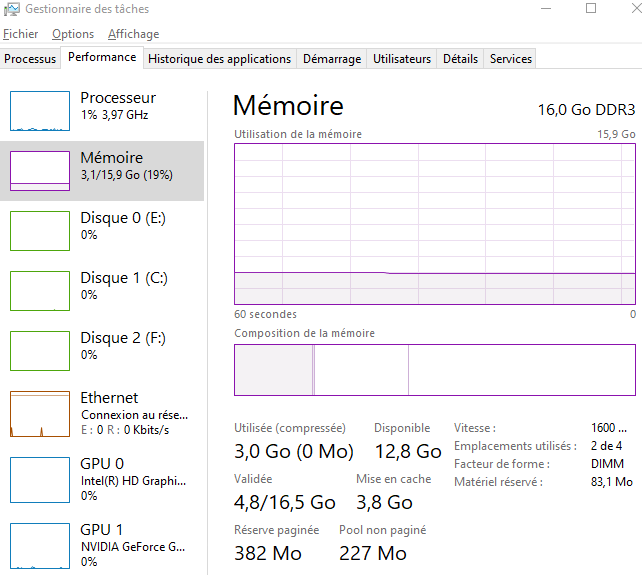Click the 16,0 Go DDR3 label

tap(586, 110)
